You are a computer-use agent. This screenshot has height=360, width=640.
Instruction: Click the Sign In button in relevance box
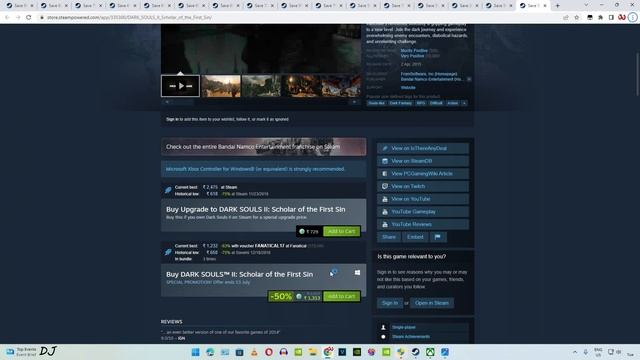click(x=390, y=303)
